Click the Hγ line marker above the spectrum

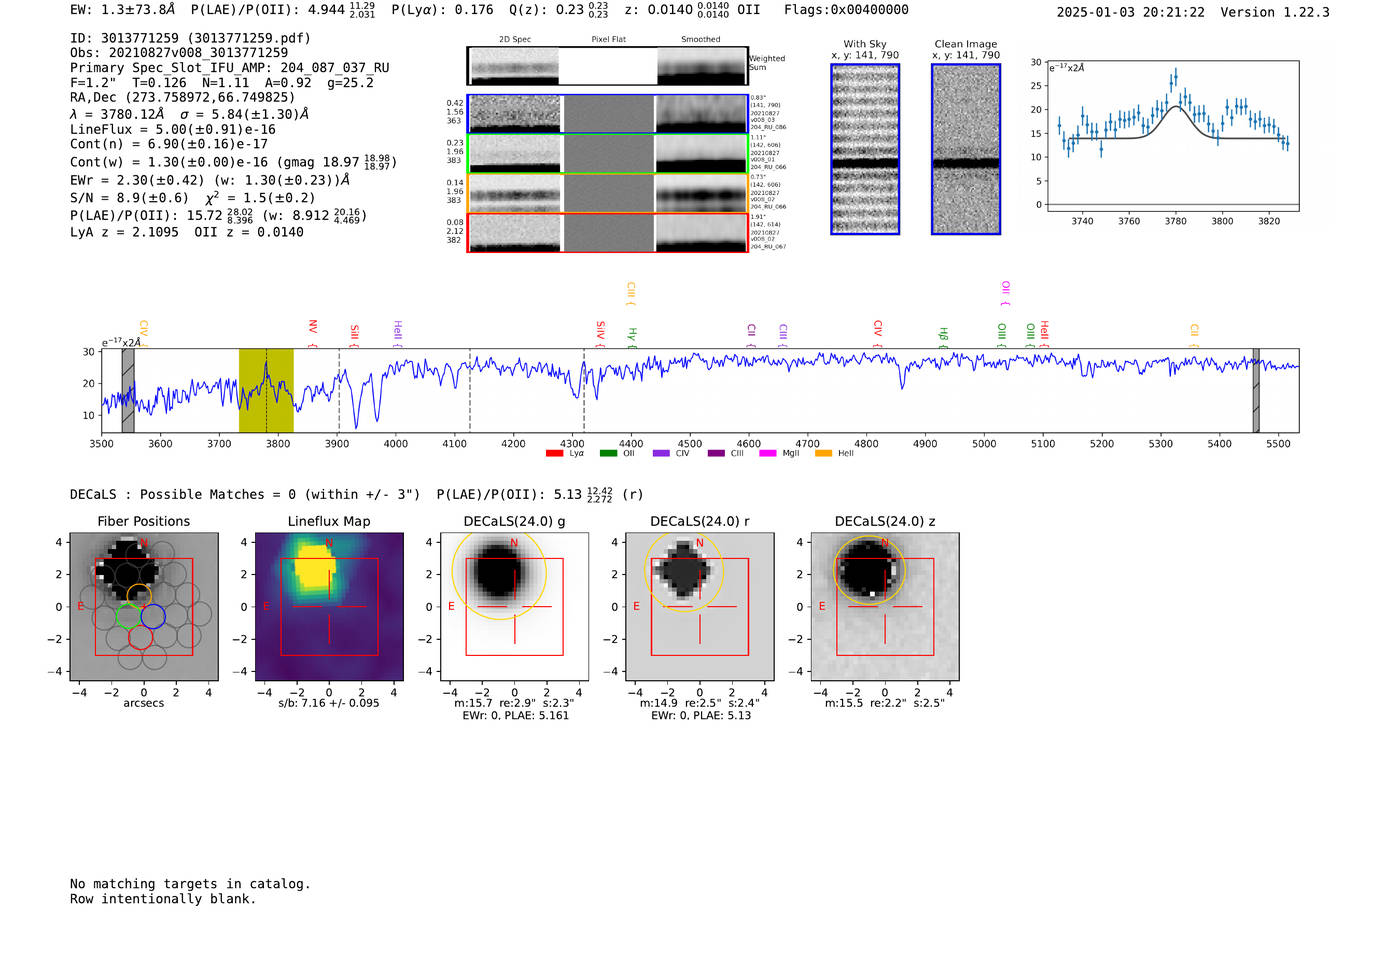tap(631, 337)
